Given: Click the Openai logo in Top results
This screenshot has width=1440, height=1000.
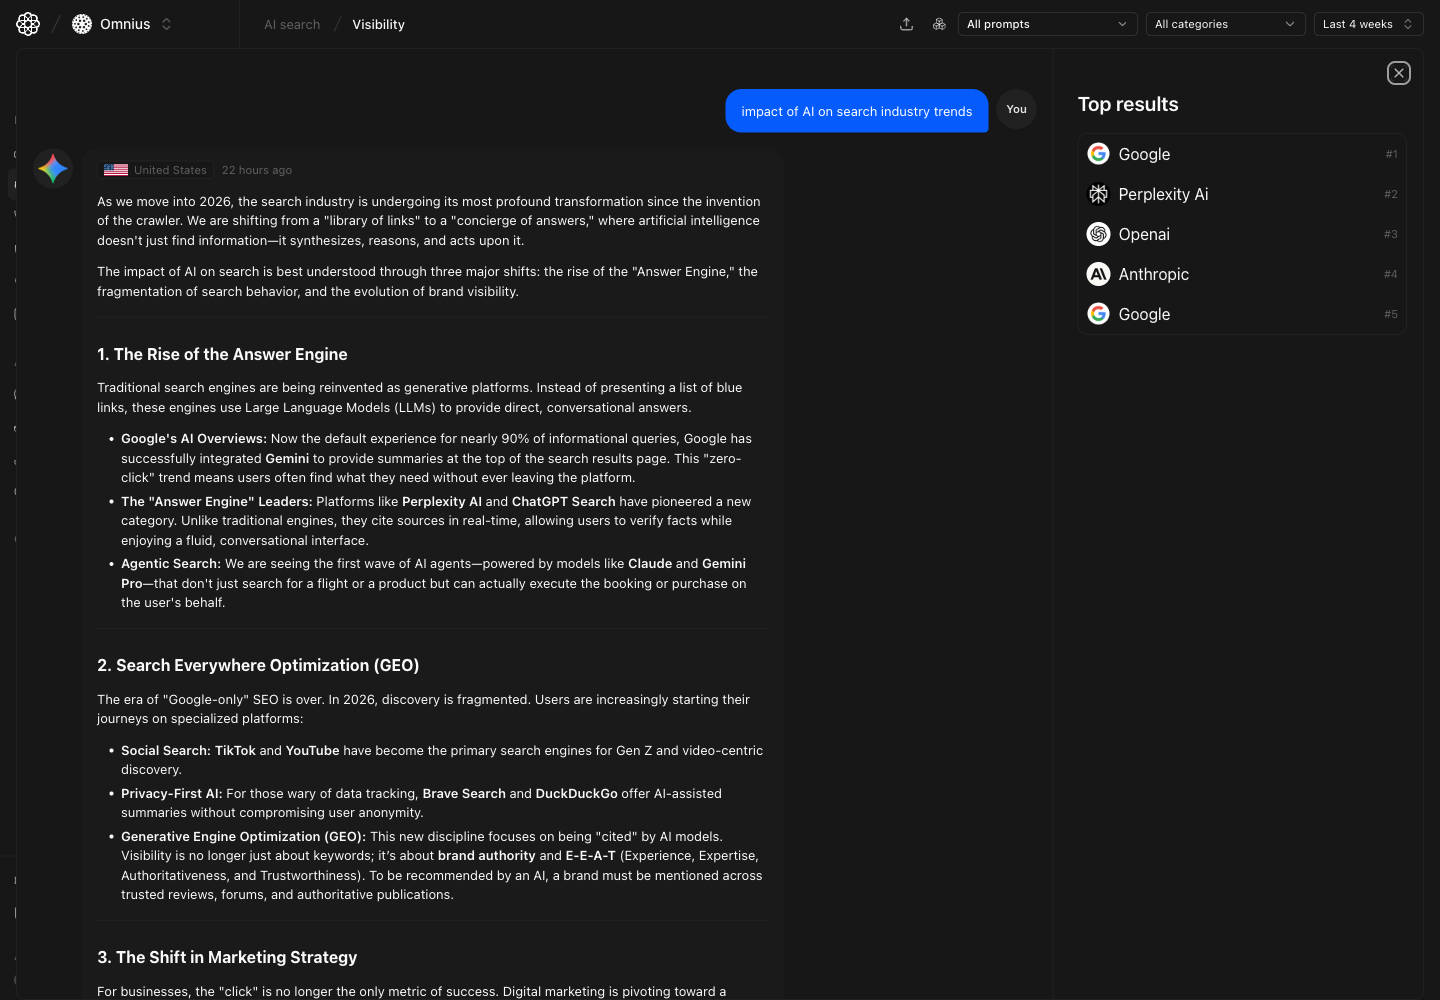Looking at the screenshot, I should pyautogui.click(x=1098, y=233).
